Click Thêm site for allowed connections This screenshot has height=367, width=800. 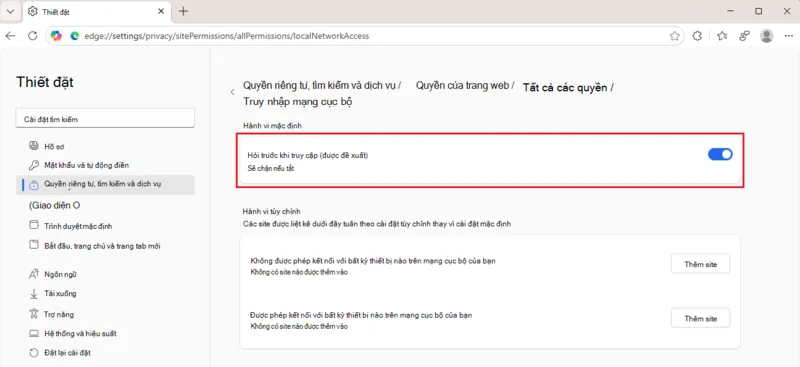[x=701, y=319]
